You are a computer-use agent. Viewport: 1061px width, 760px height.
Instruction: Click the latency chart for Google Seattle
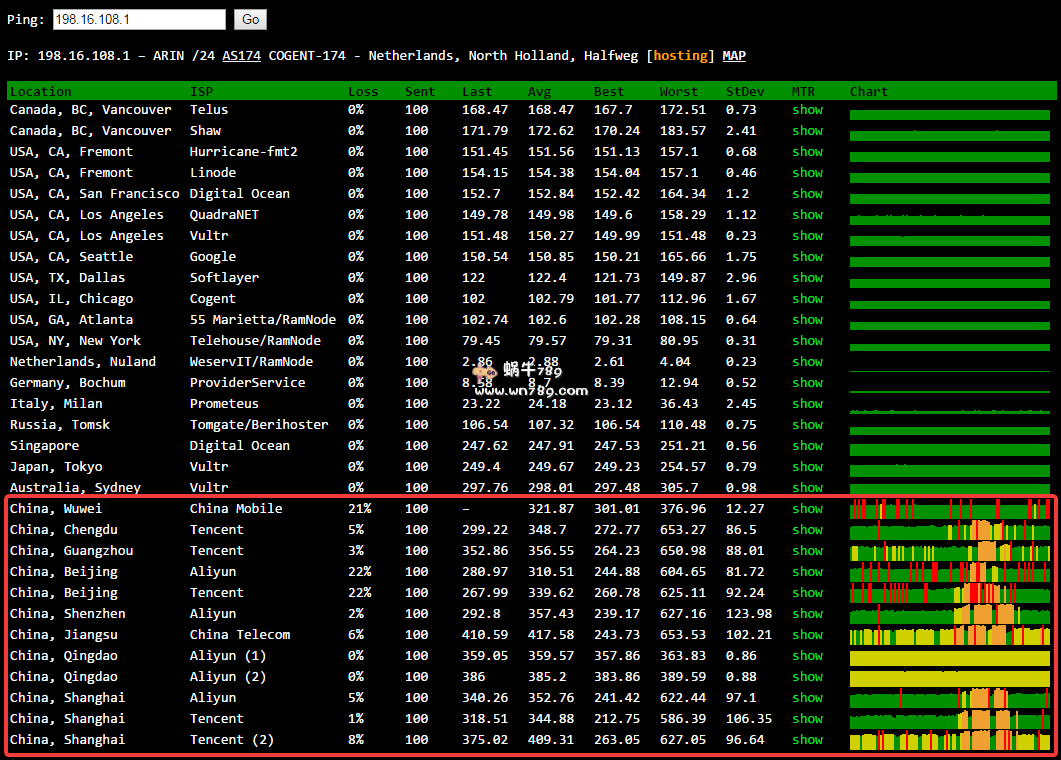pyautogui.click(x=948, y=256)
